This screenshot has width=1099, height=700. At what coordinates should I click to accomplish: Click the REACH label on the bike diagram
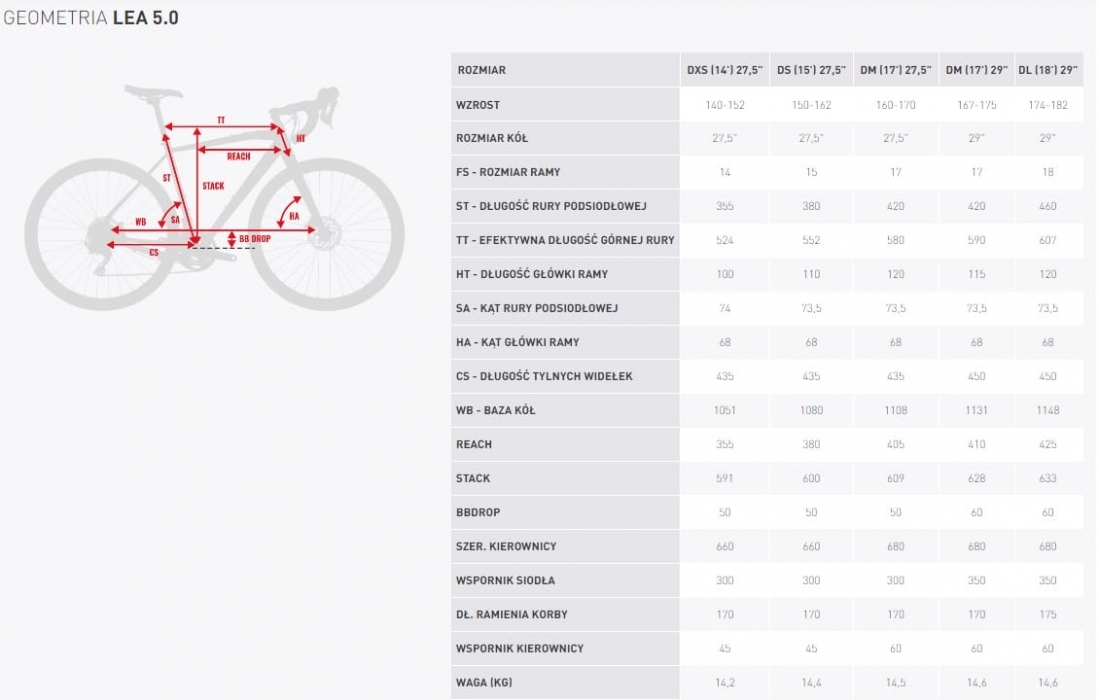point(238,156)
